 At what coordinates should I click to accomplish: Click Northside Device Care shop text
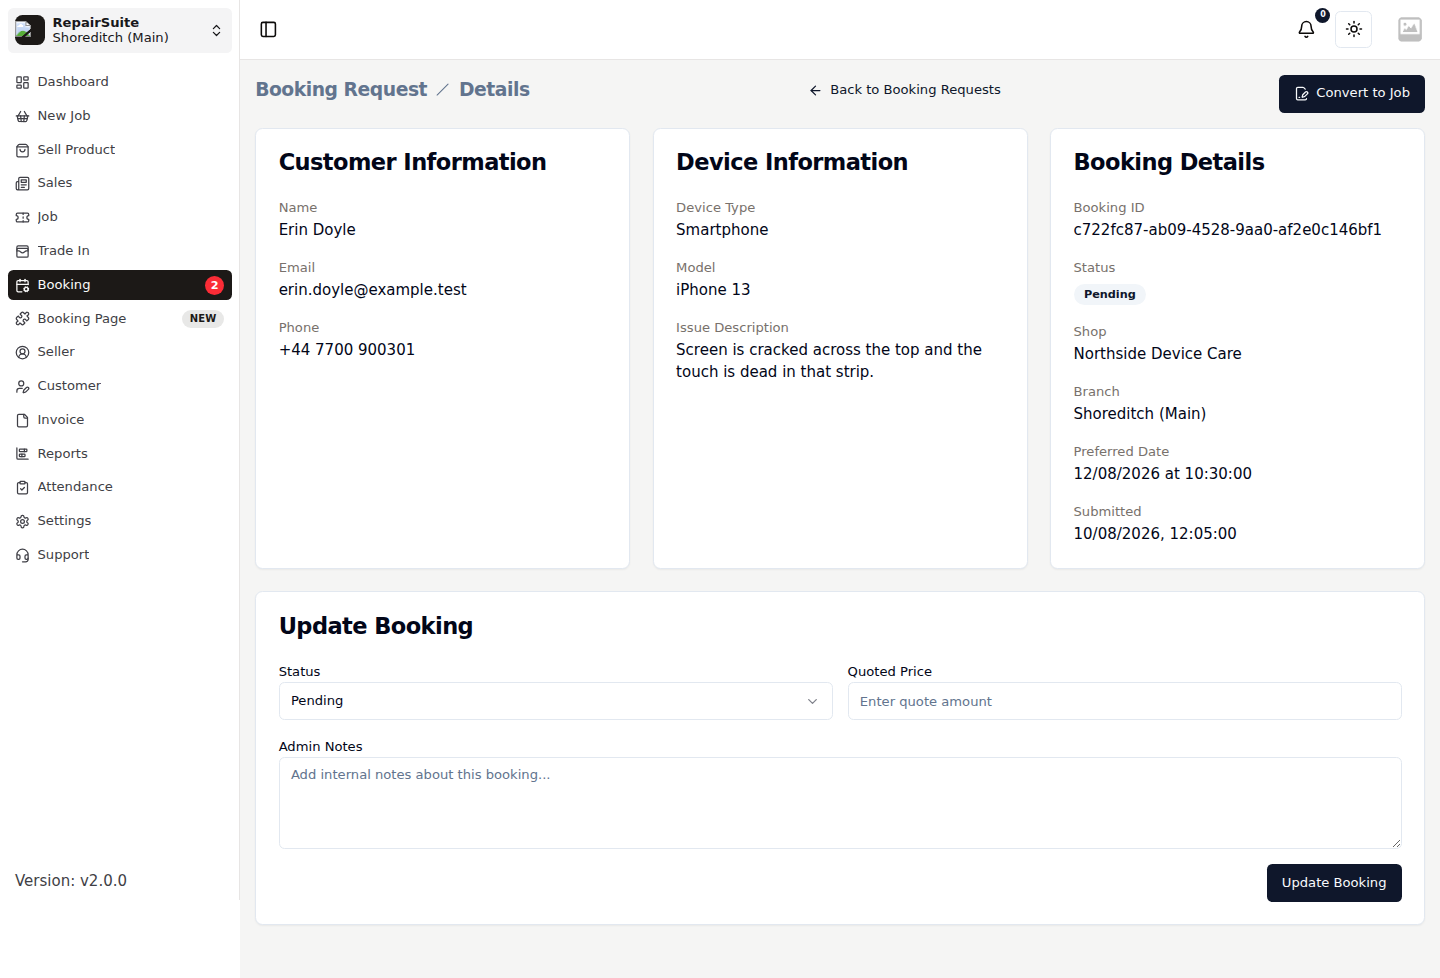[1157, 354]
